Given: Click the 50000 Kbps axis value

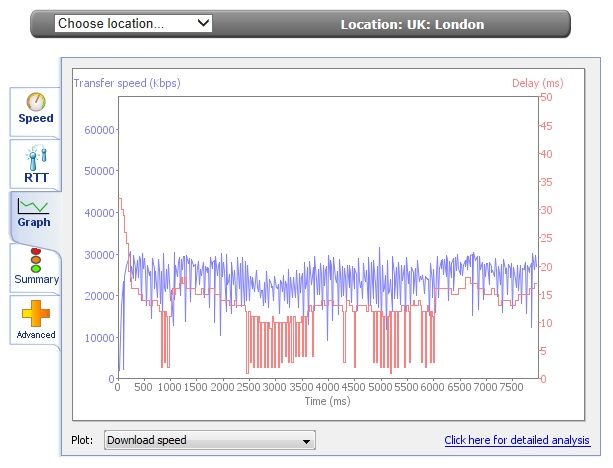Looking at the screenshot, I should pyautogui.click(x=99, y=171).
